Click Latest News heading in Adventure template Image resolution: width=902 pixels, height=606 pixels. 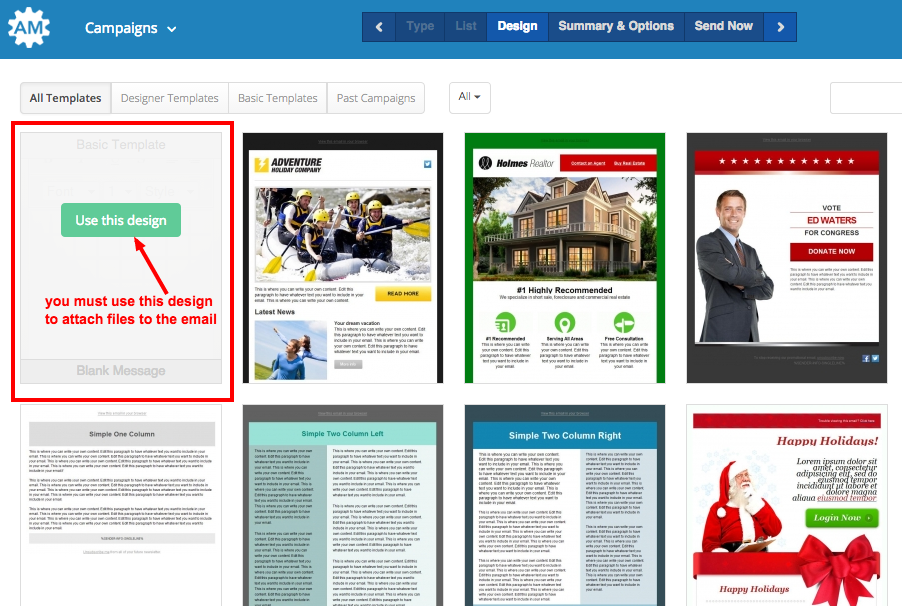pyautogui.click(x=275, y=312)
